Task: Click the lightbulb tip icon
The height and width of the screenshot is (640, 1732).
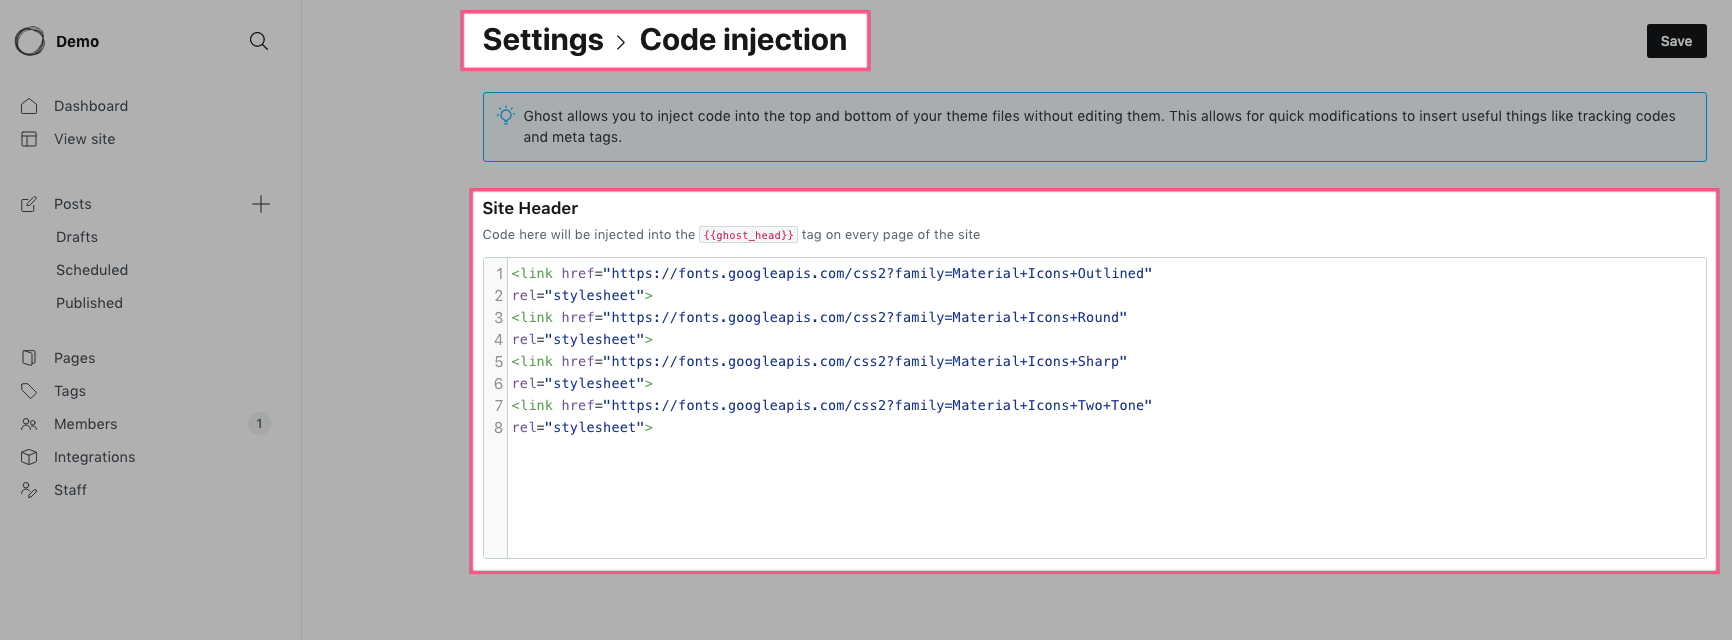Action: pos(506,116)
